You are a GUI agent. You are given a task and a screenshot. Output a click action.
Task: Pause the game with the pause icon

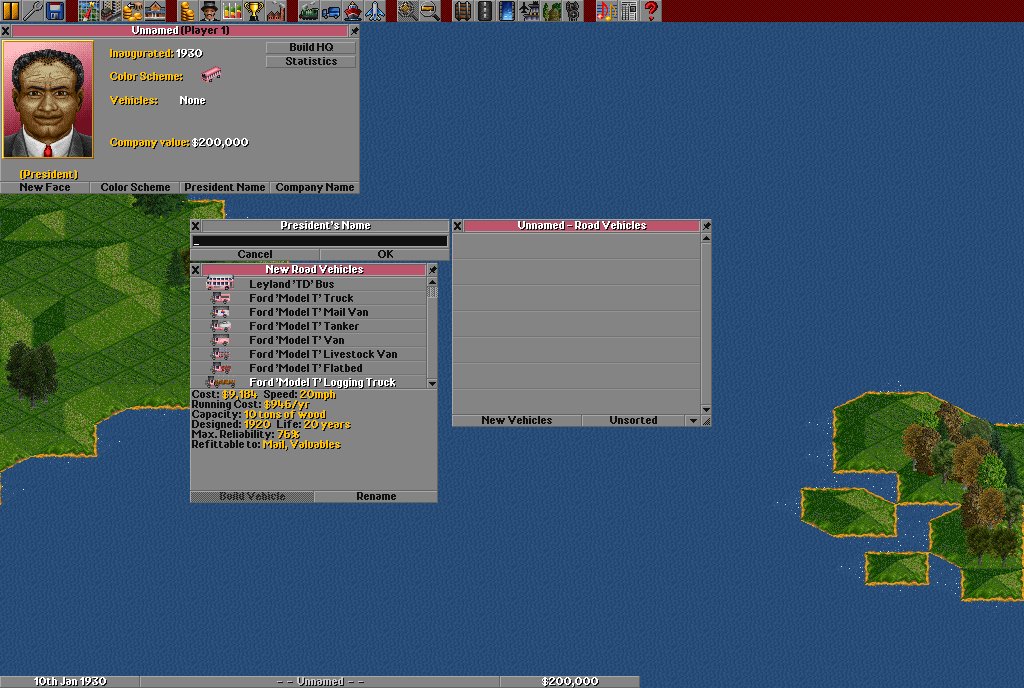[11, 10]
